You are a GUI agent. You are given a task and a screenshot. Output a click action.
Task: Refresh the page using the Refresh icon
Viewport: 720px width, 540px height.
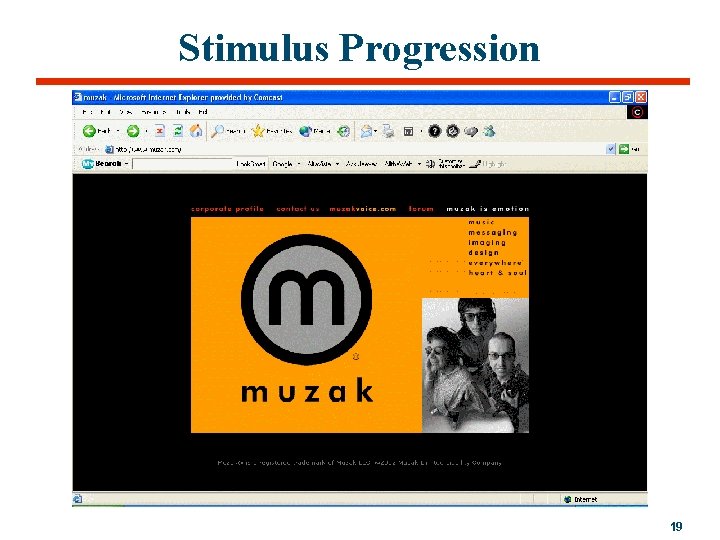(178, 131)
